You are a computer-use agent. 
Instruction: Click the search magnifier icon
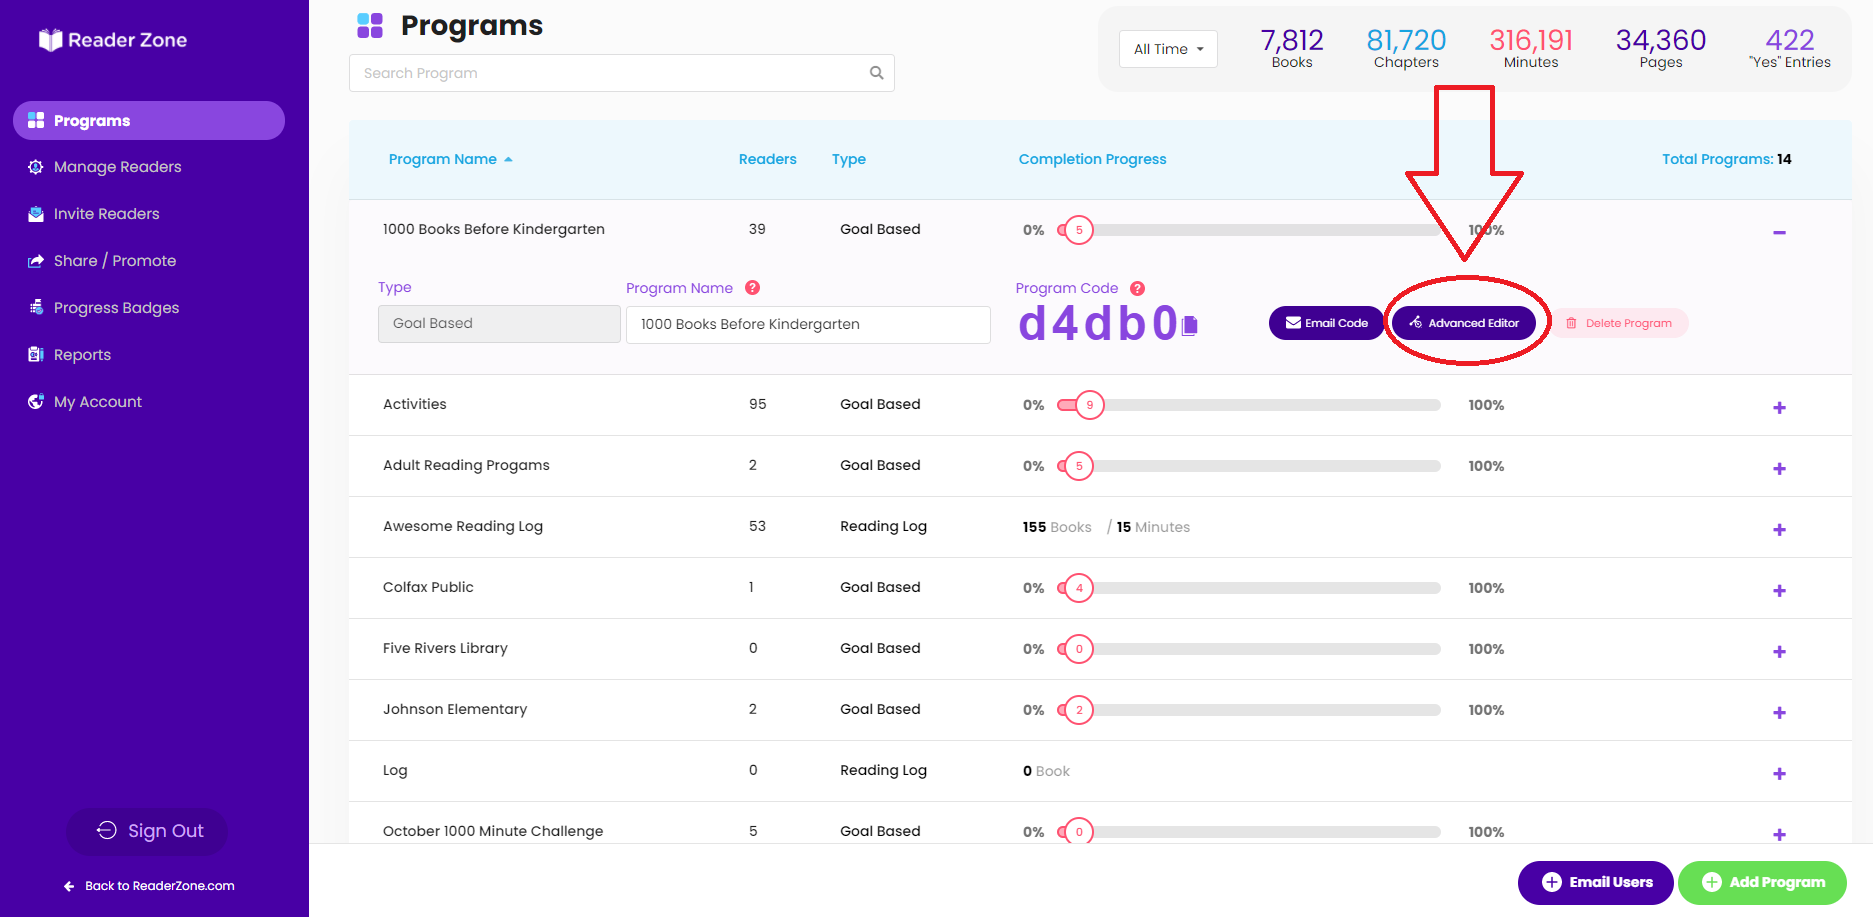click(x=876, y=73)
